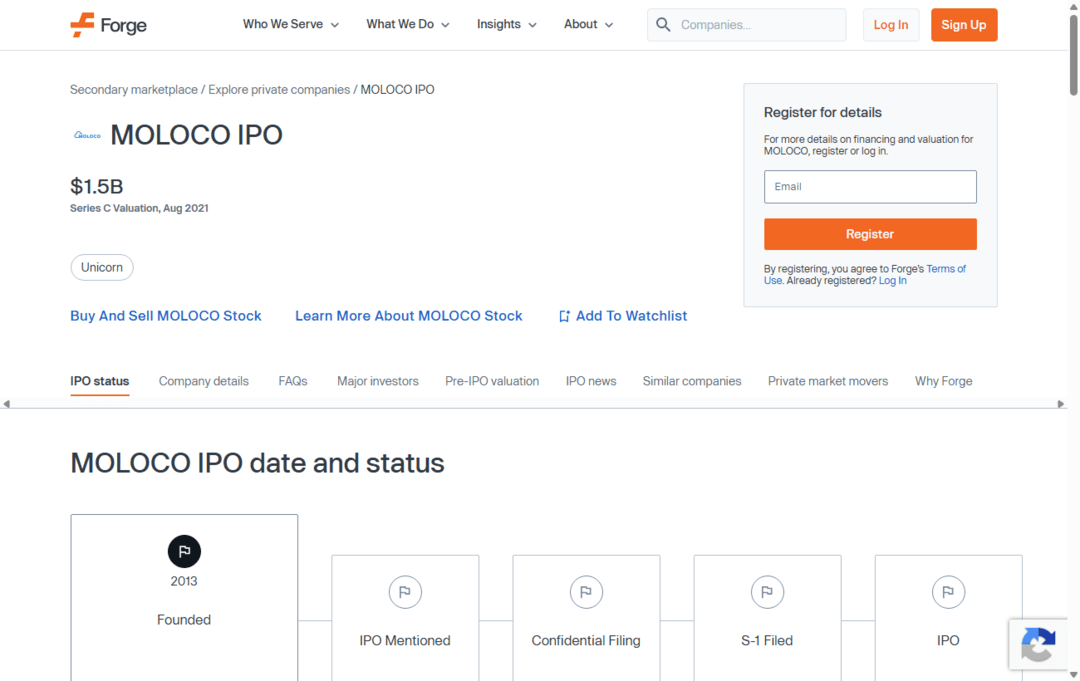1080x681 pixels.
Task: Click the Unicorn tag
Action: click(x=102, y=267)
